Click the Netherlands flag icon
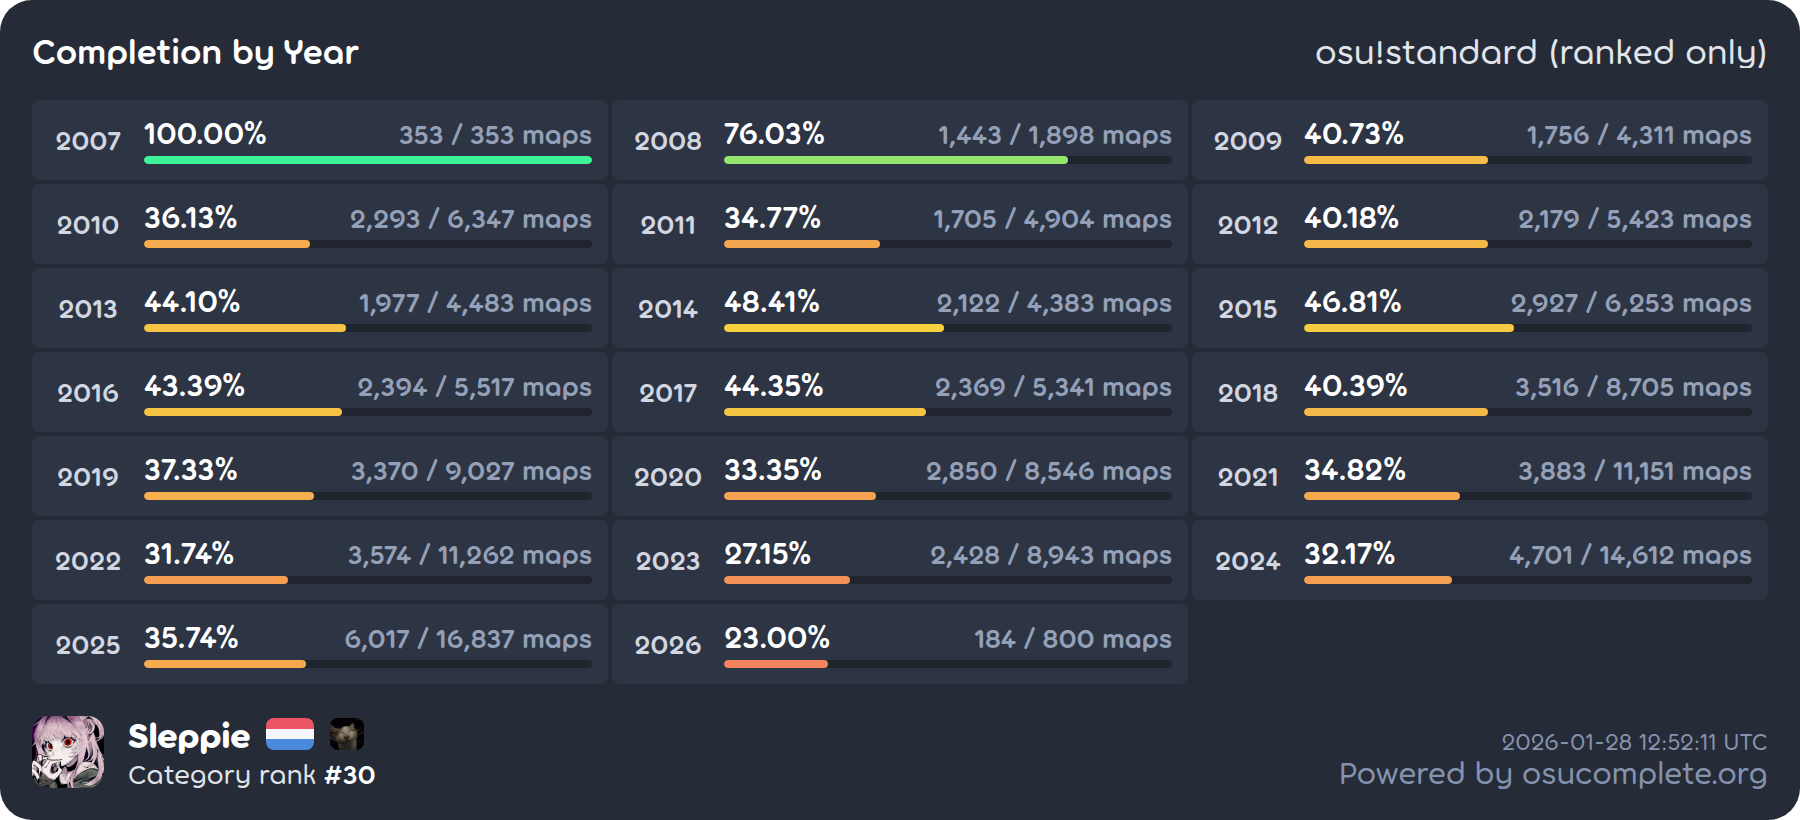The image size is (1800, 820). pyautogui.click(x=289, y=735)
